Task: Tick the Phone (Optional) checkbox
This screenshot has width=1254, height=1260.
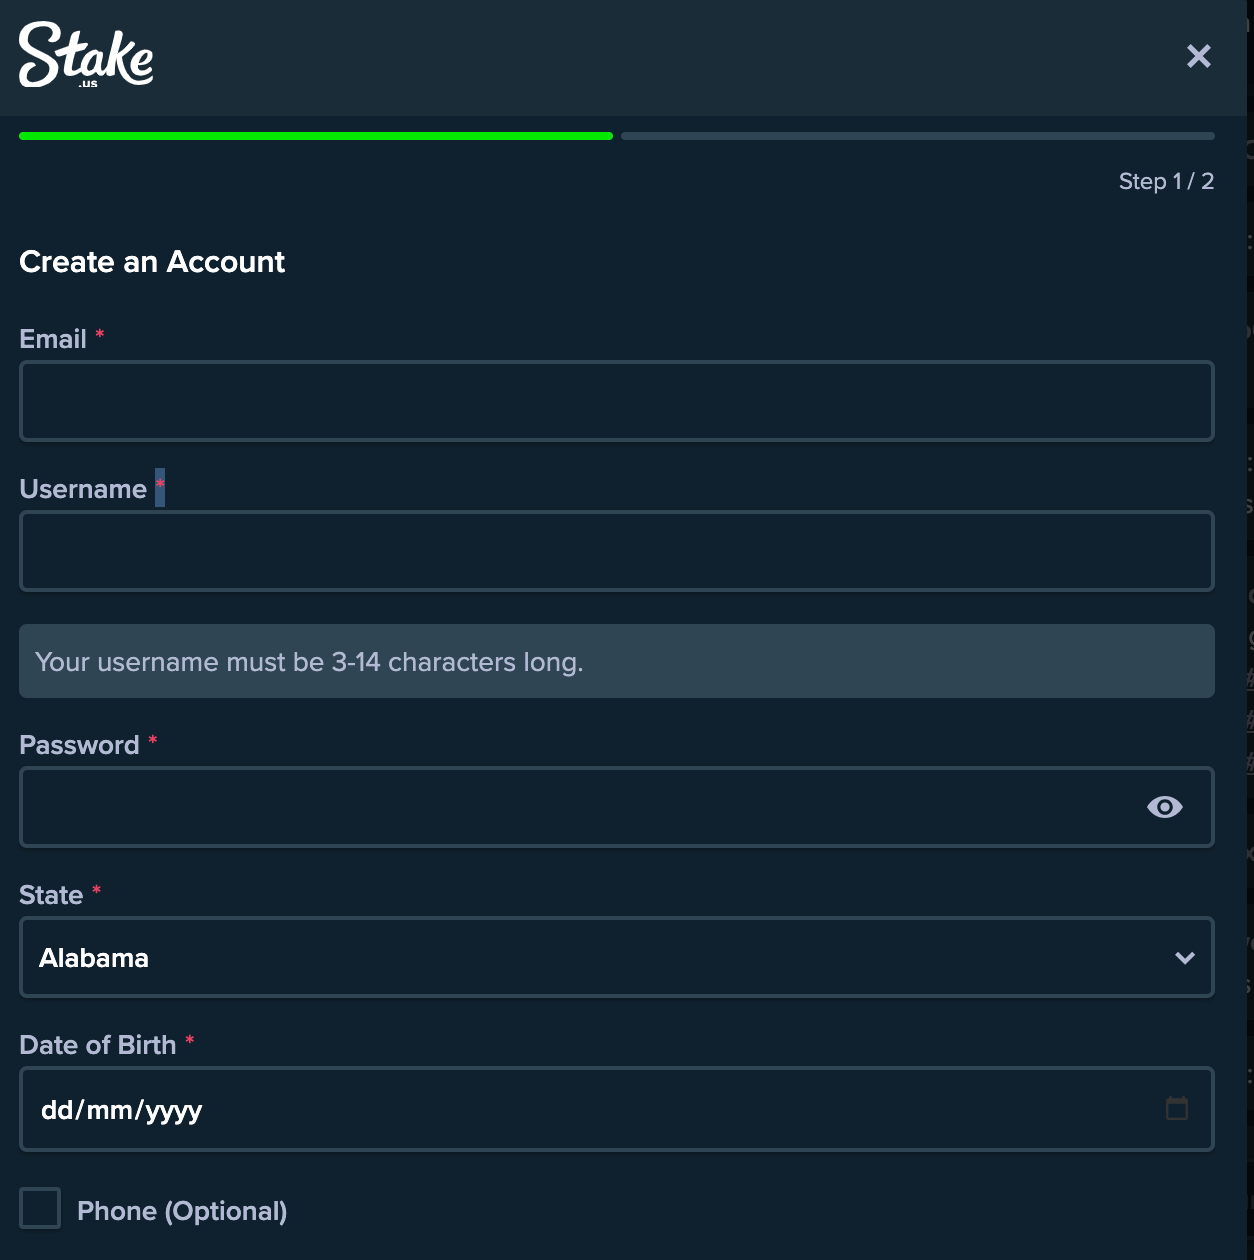Action: click(x=40, y=1208)
